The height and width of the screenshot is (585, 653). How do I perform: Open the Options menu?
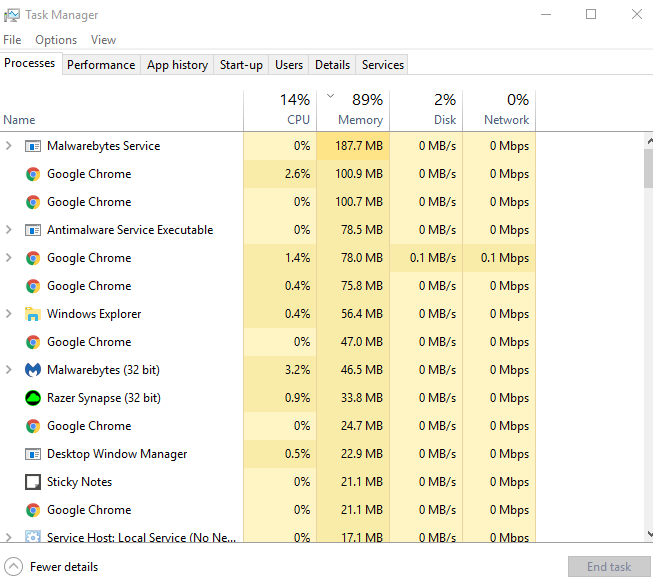click(x=56, y=40)
